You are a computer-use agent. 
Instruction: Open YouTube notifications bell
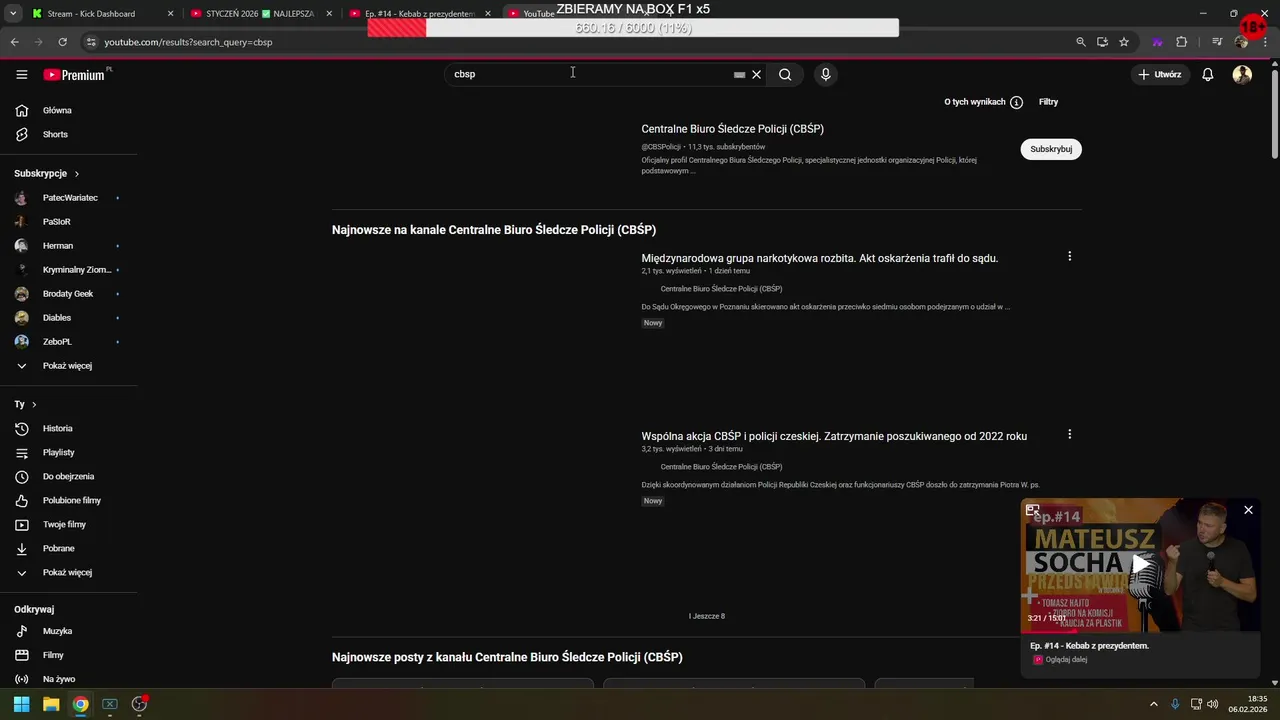coord(1208,74)
